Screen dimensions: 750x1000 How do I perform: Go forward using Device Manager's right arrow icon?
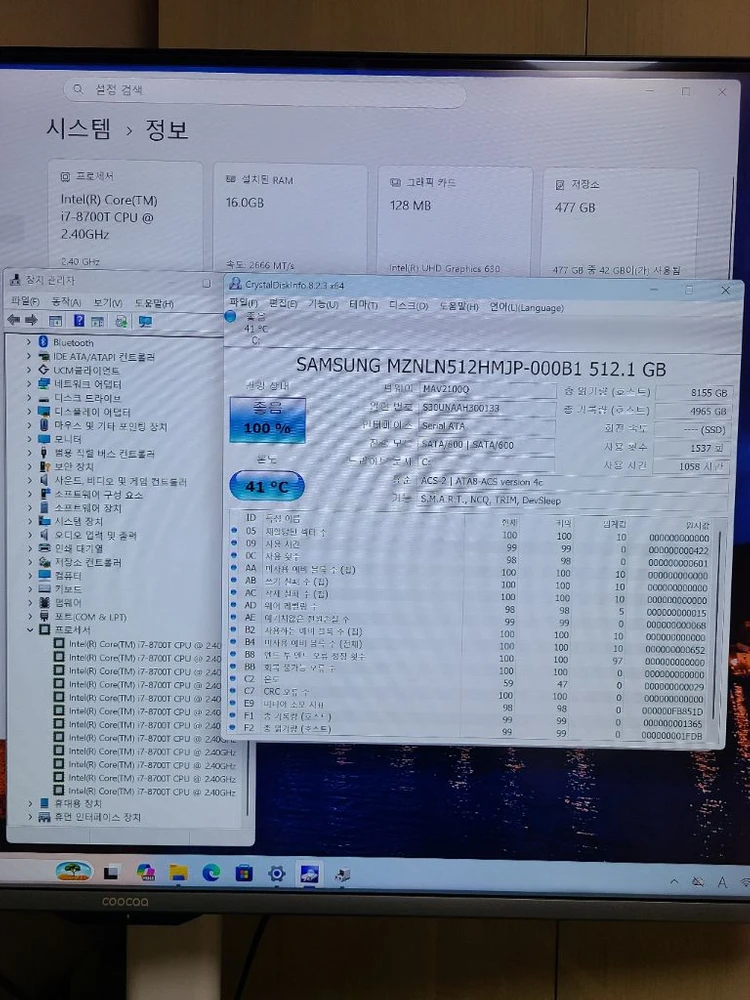click(x=31, y=320)
